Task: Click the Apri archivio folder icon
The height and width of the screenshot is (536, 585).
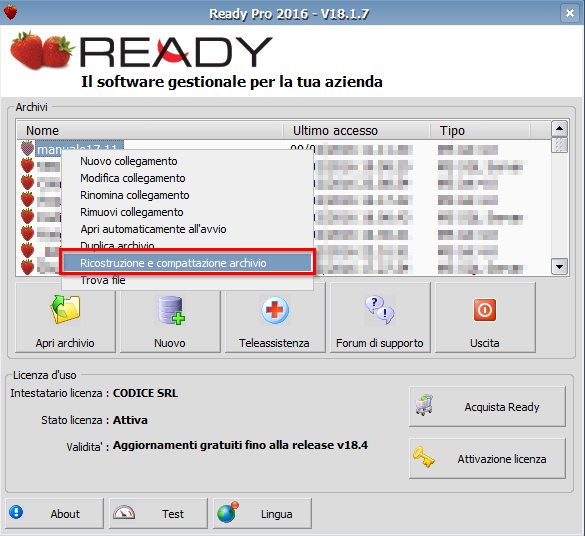Action: (x=65, y=309)
